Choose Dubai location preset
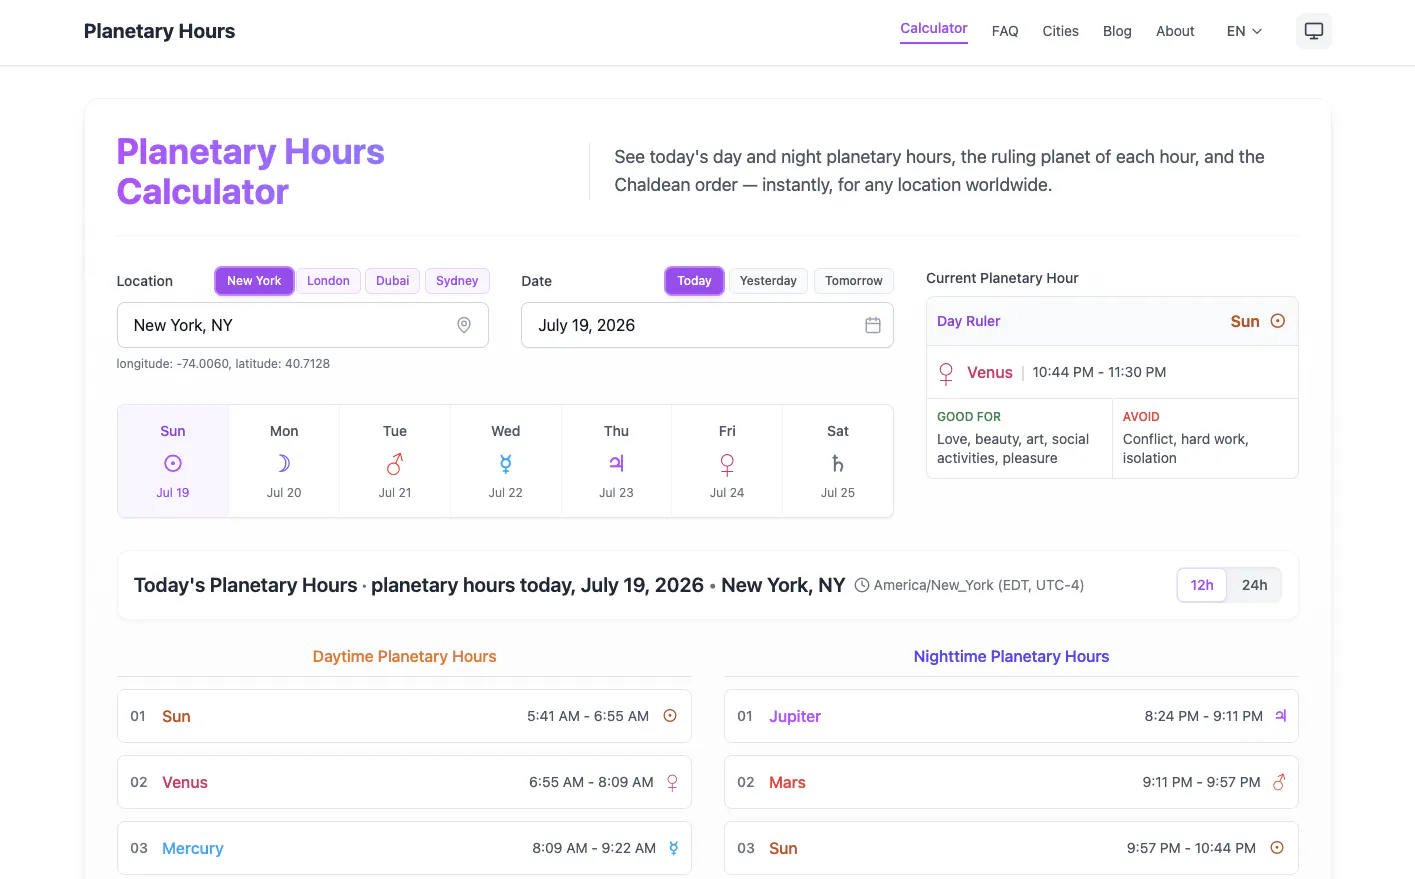This screenshot has width=1415, height=879. tap(392, 281)
